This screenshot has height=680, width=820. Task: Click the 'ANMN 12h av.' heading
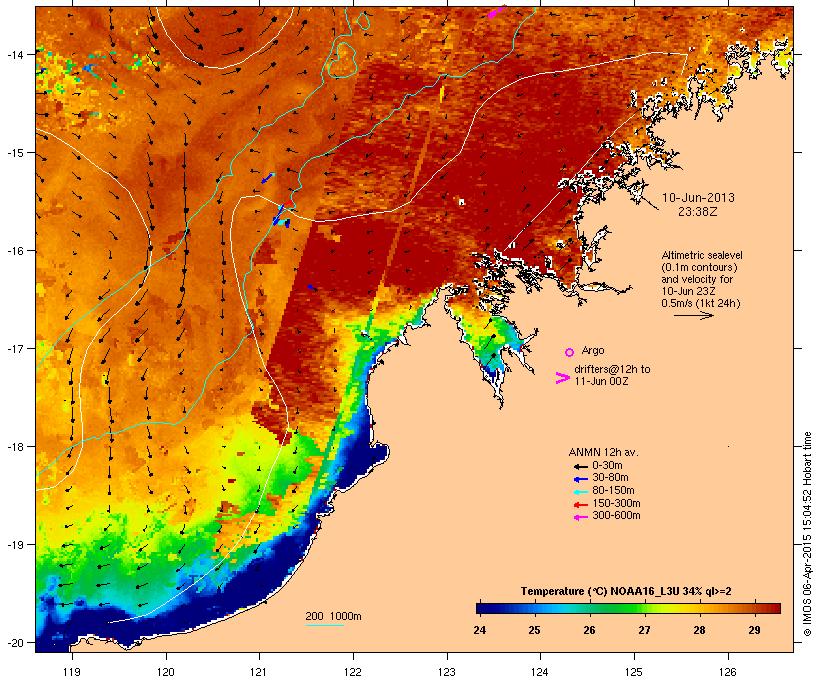click(603, 452)
